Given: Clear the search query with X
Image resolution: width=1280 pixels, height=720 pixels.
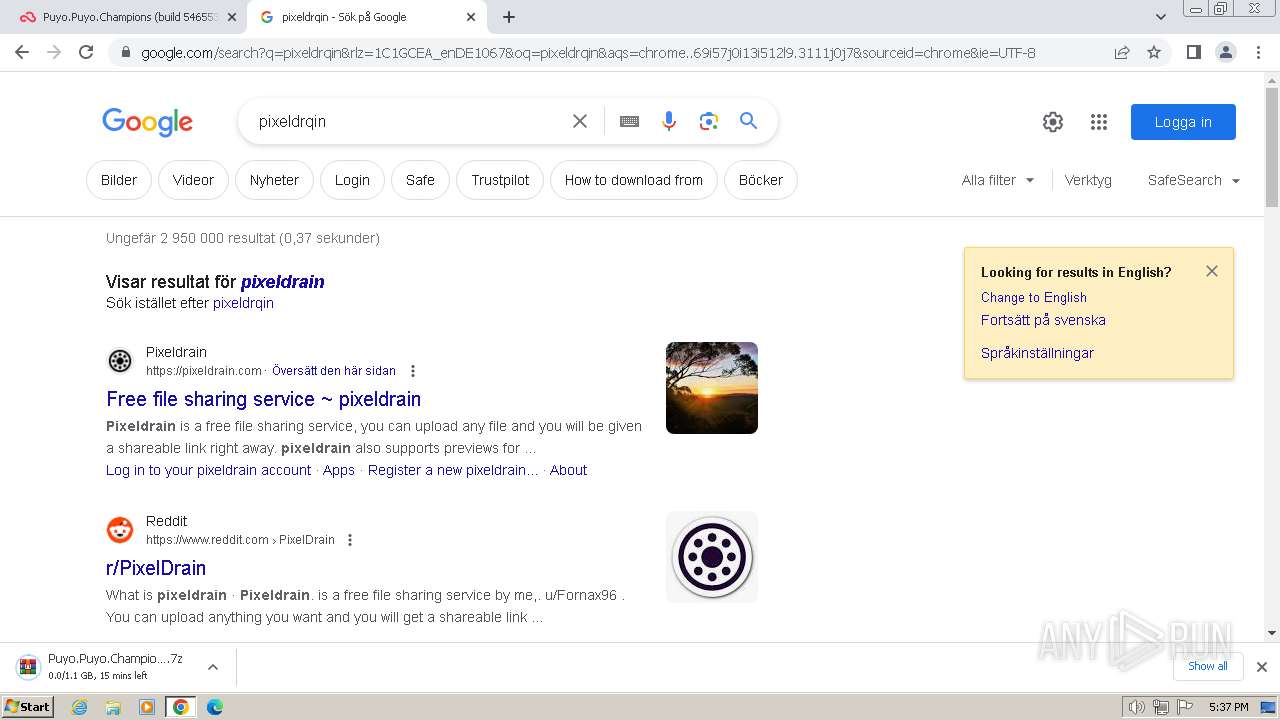Looking at the screenshot, I should [x=580, y=121].
